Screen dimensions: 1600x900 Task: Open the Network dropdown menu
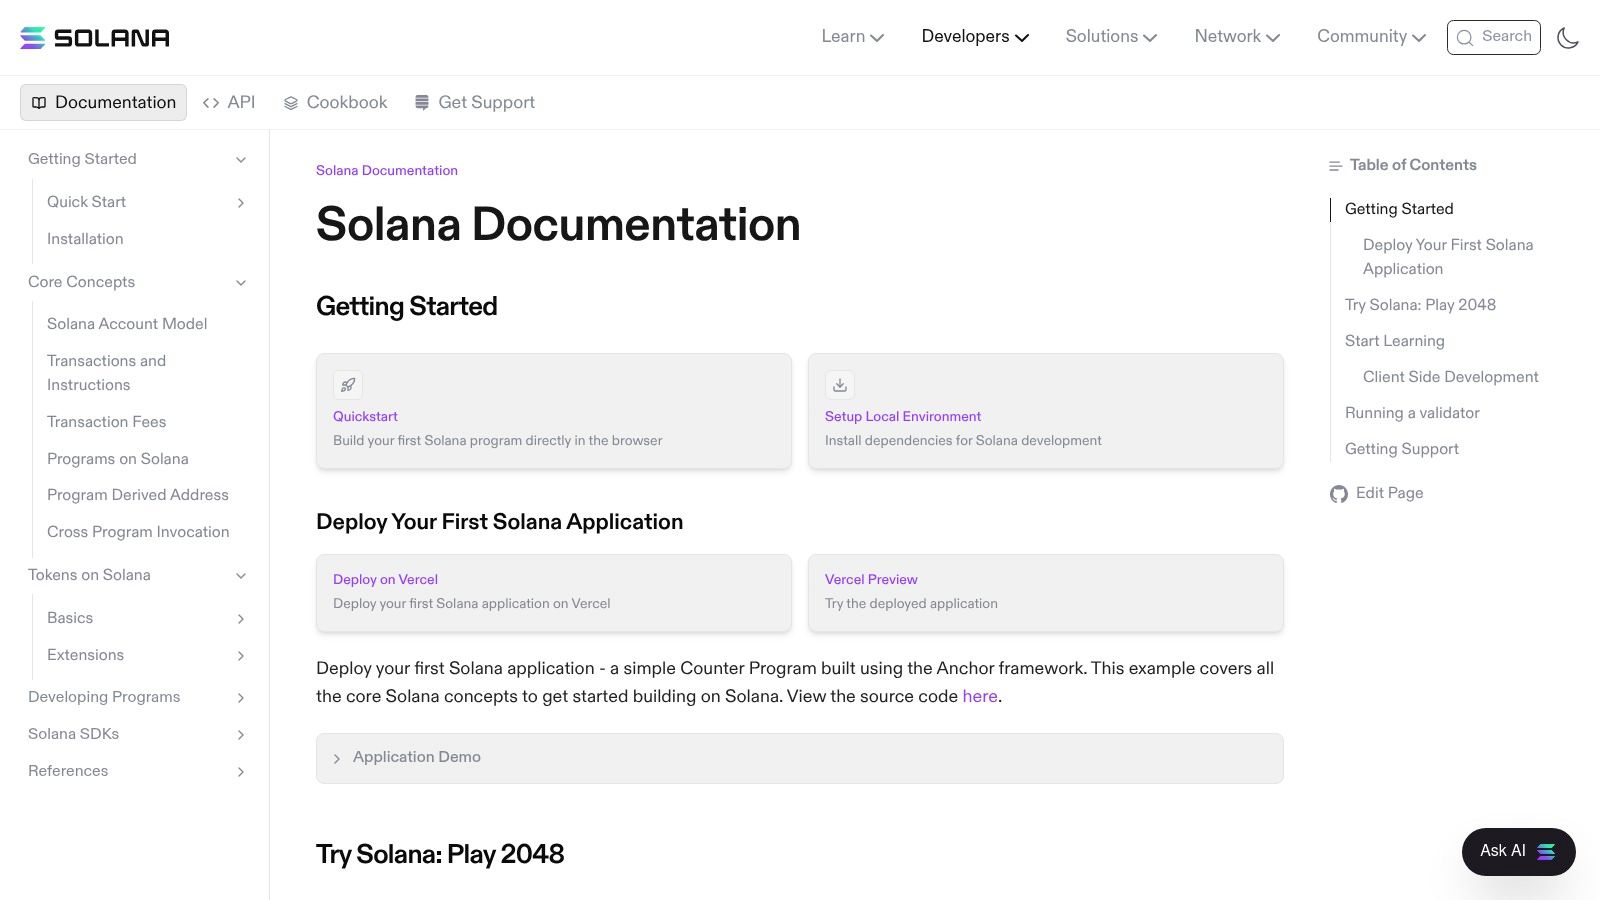(x=1237, y=37)
